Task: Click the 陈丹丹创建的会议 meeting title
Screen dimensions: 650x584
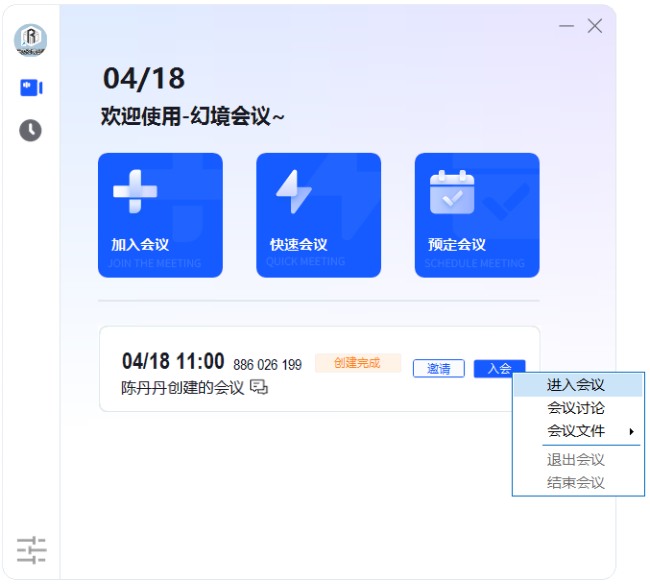Action: (183, 388)
